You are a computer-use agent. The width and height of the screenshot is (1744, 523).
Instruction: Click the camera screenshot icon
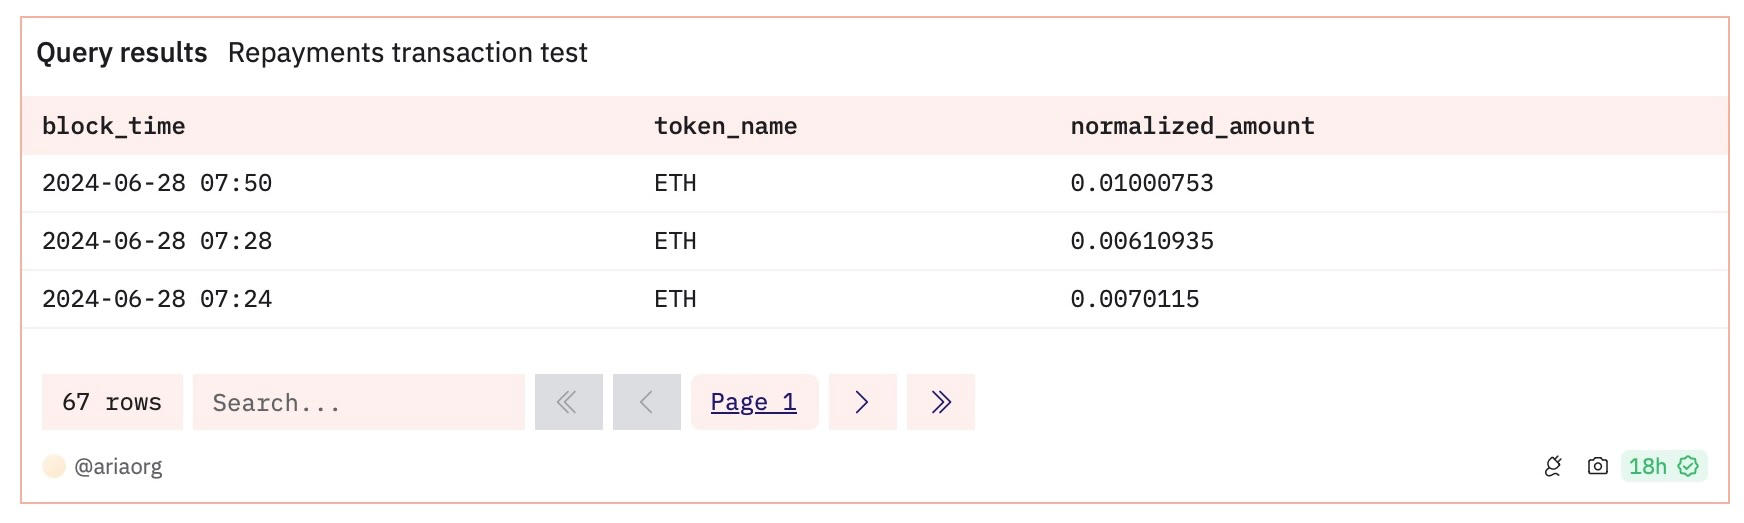click(x=1597, y=466)
